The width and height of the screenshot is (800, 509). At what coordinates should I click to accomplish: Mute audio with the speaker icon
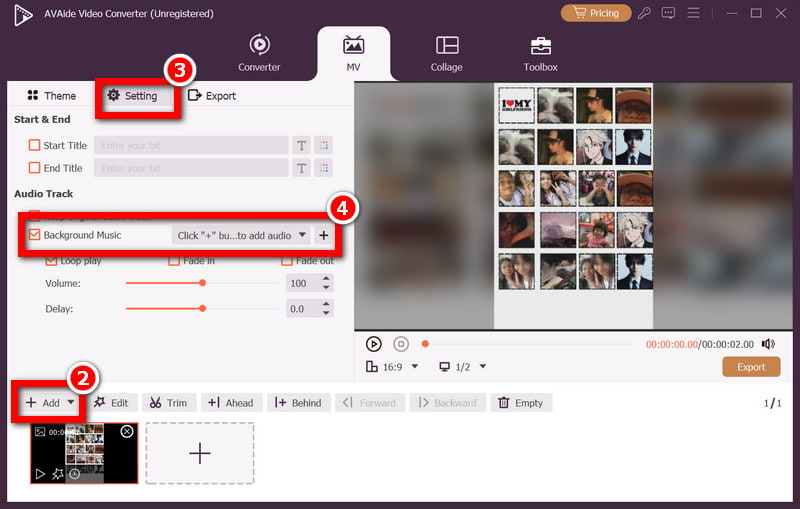point(768,344)
